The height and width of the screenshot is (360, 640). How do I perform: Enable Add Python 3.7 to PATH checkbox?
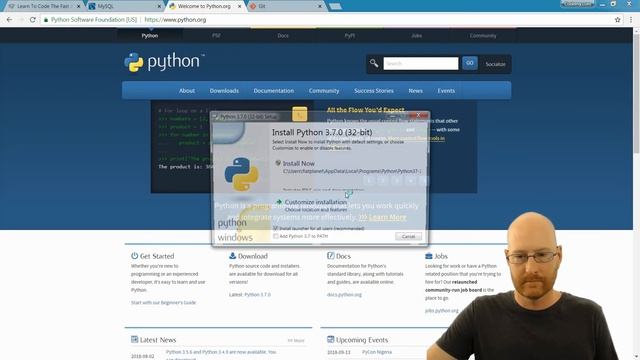276,236
